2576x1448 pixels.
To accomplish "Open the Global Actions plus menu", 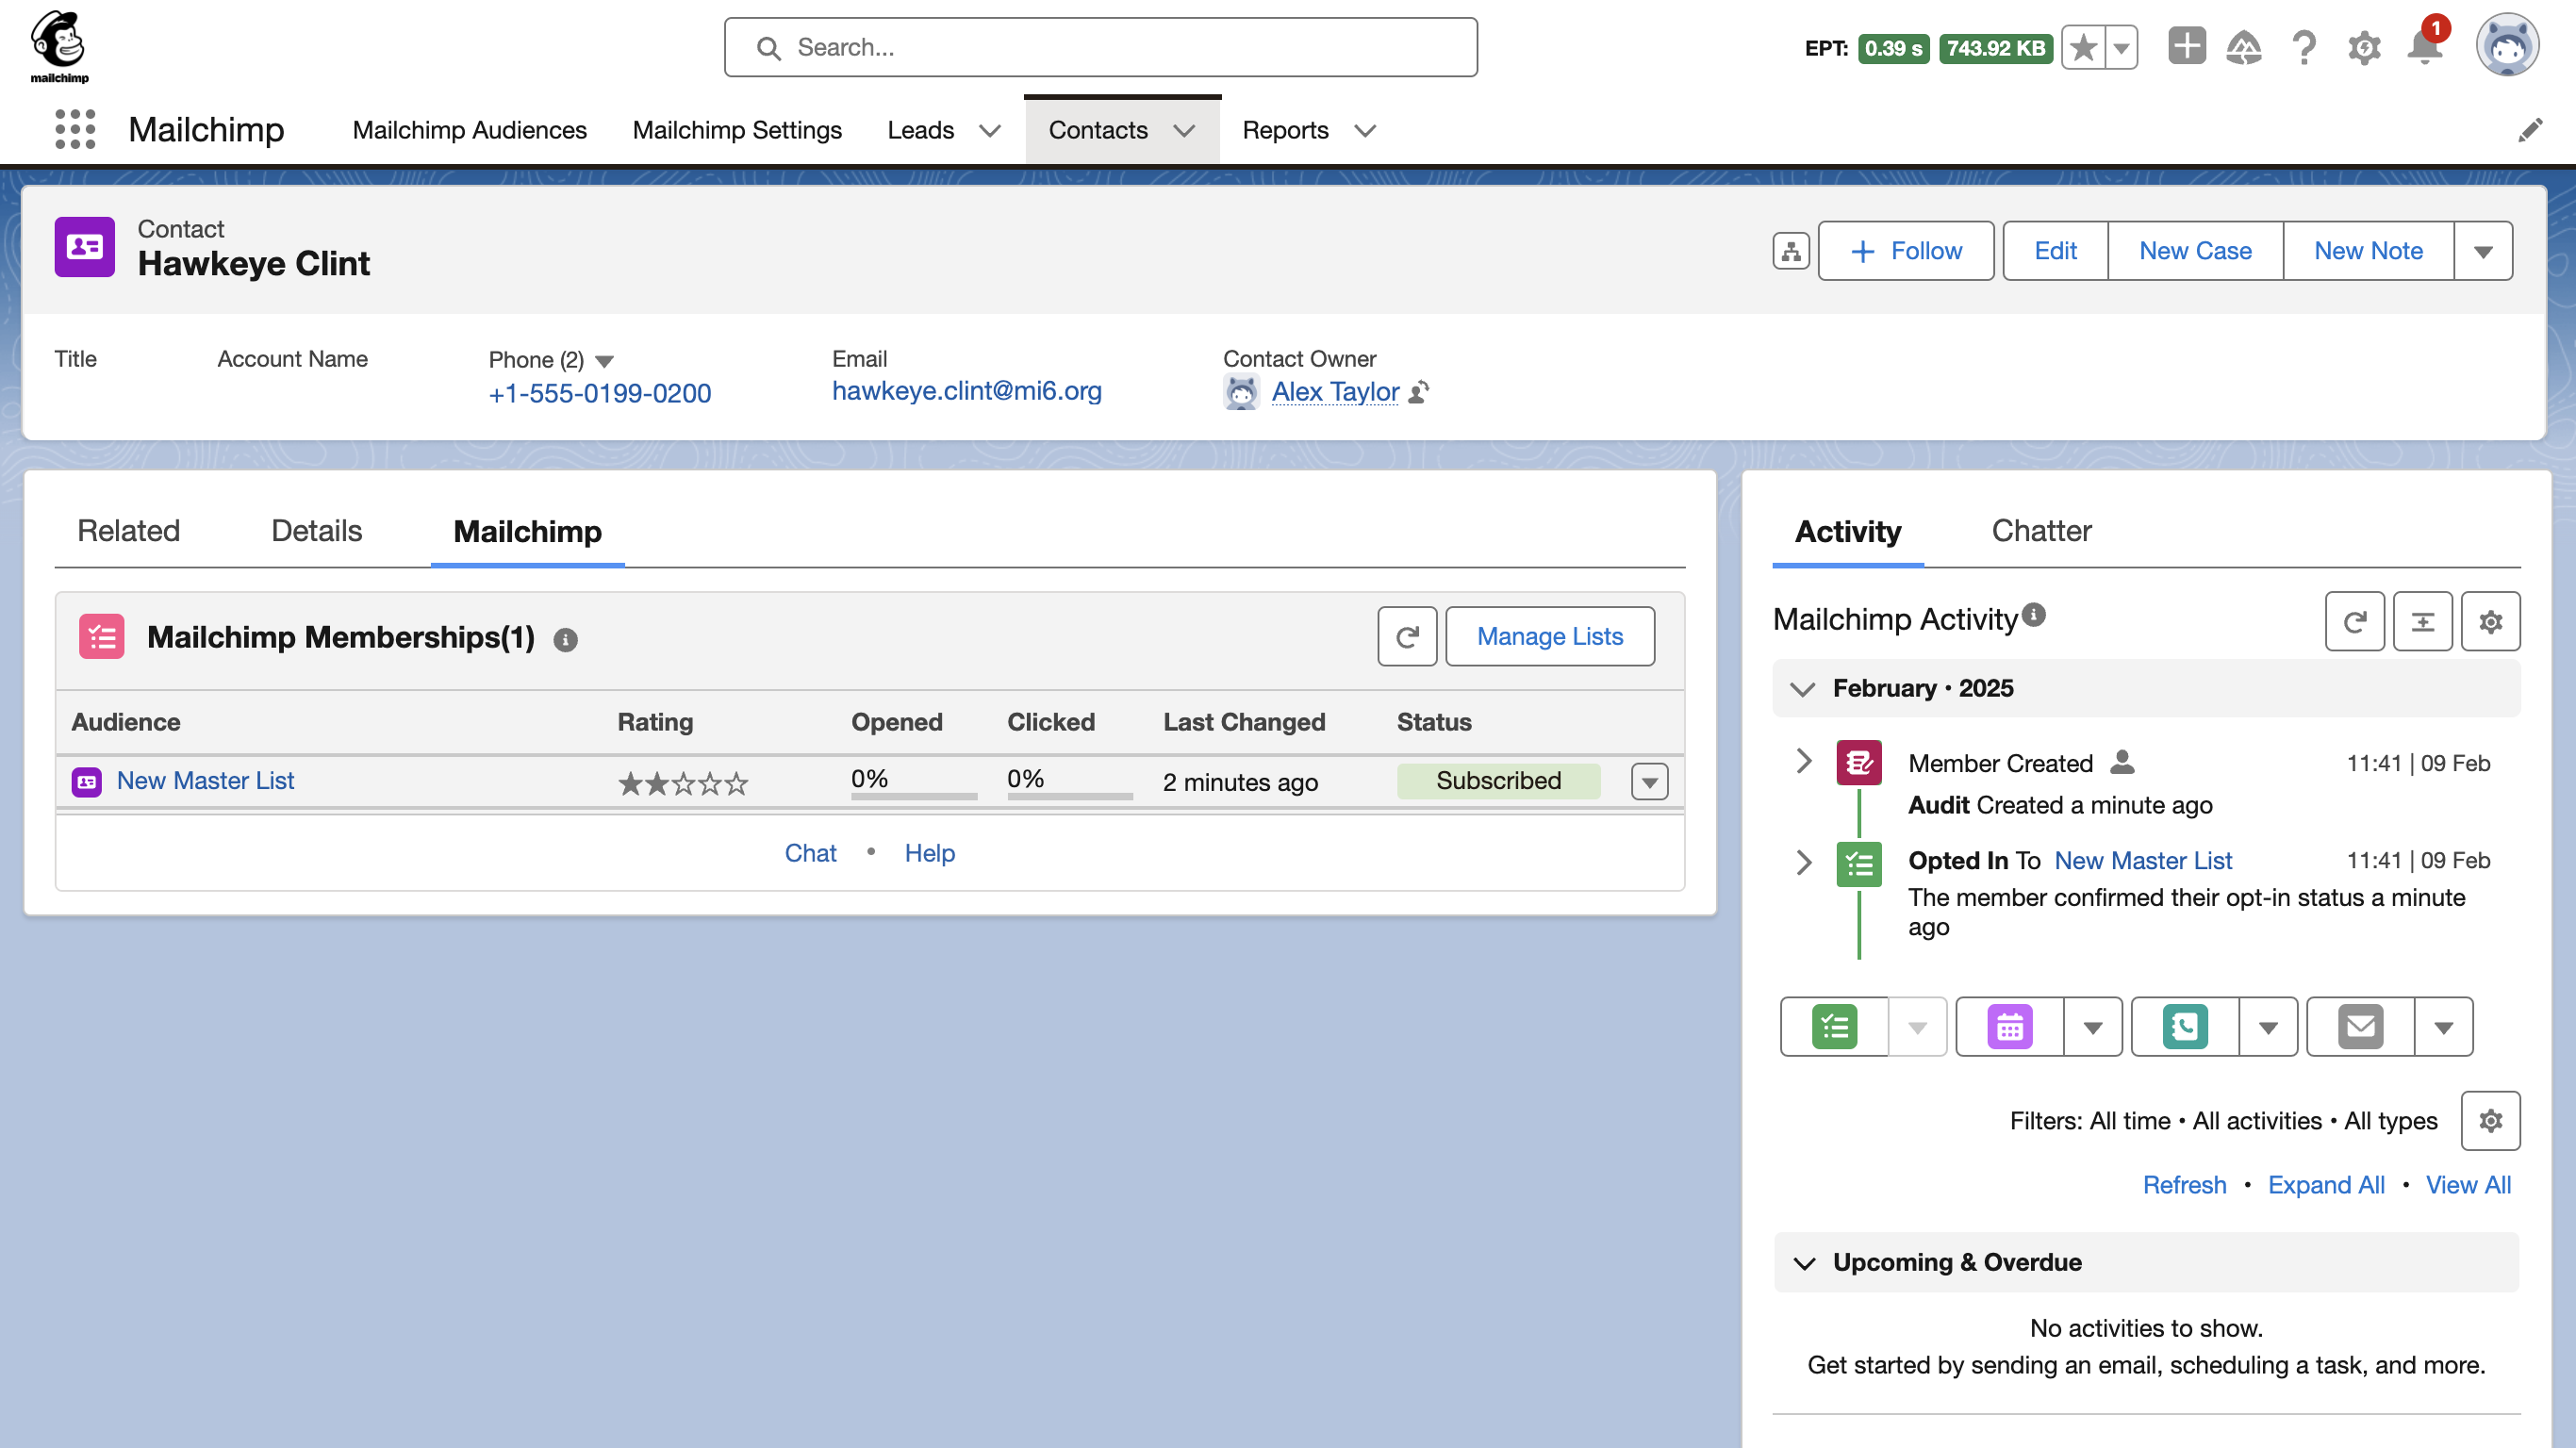I will coord(2187,46).
